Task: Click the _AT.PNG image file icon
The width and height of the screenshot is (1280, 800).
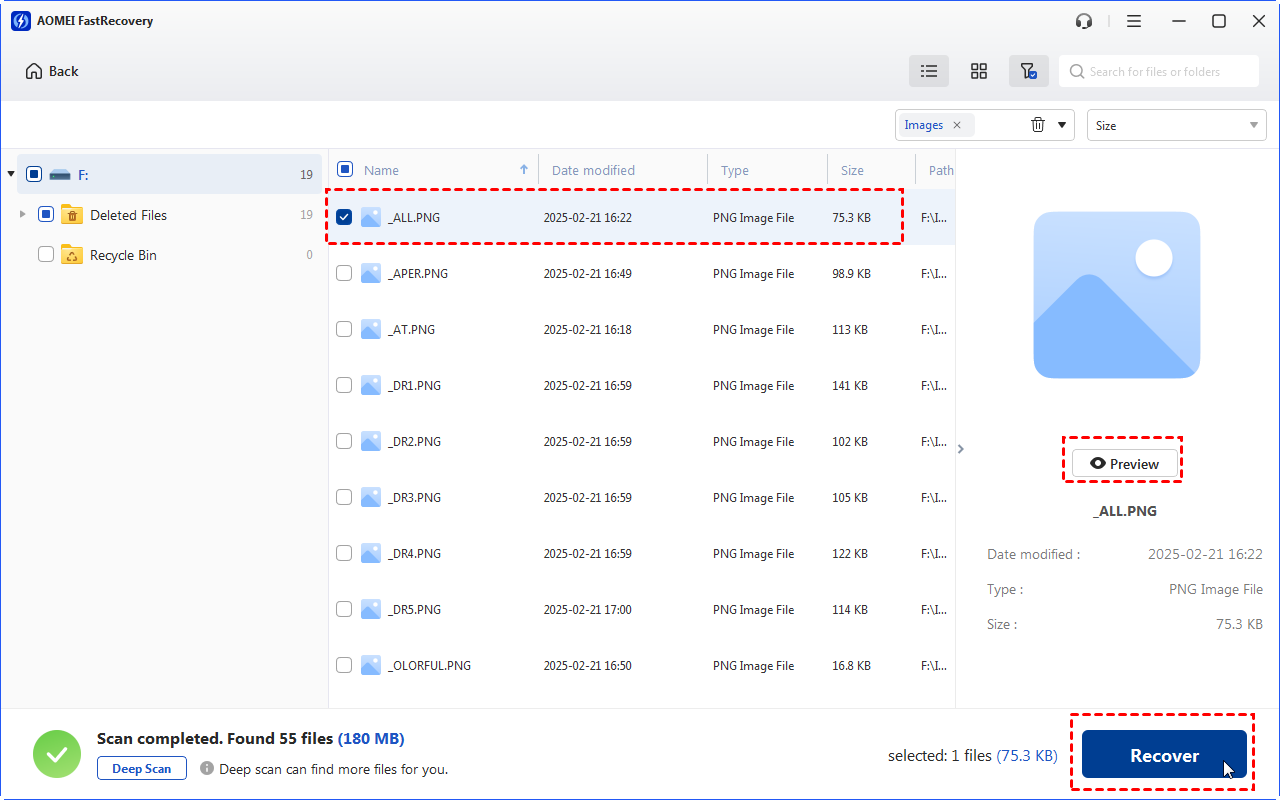Action: pyautogui.click(x=371, y=329)
